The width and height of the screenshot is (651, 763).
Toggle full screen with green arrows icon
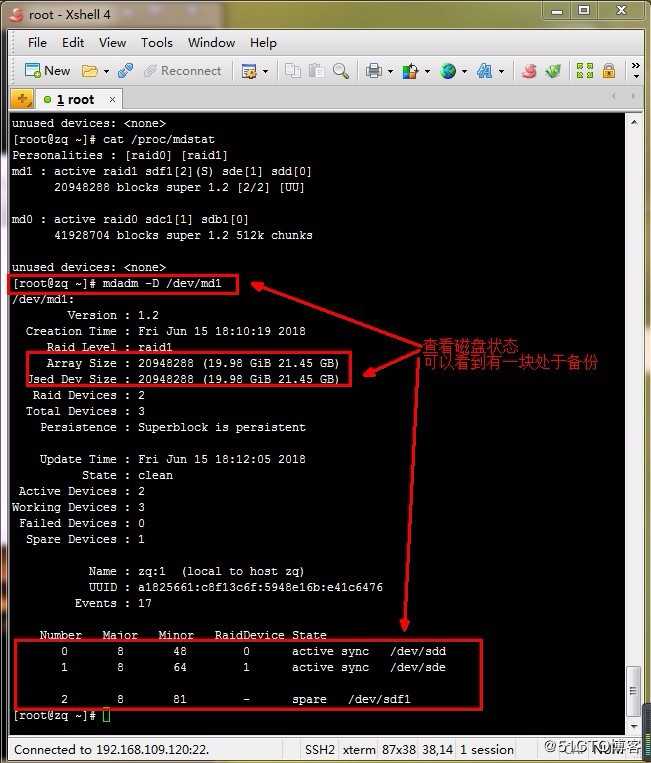pos(584,71)
